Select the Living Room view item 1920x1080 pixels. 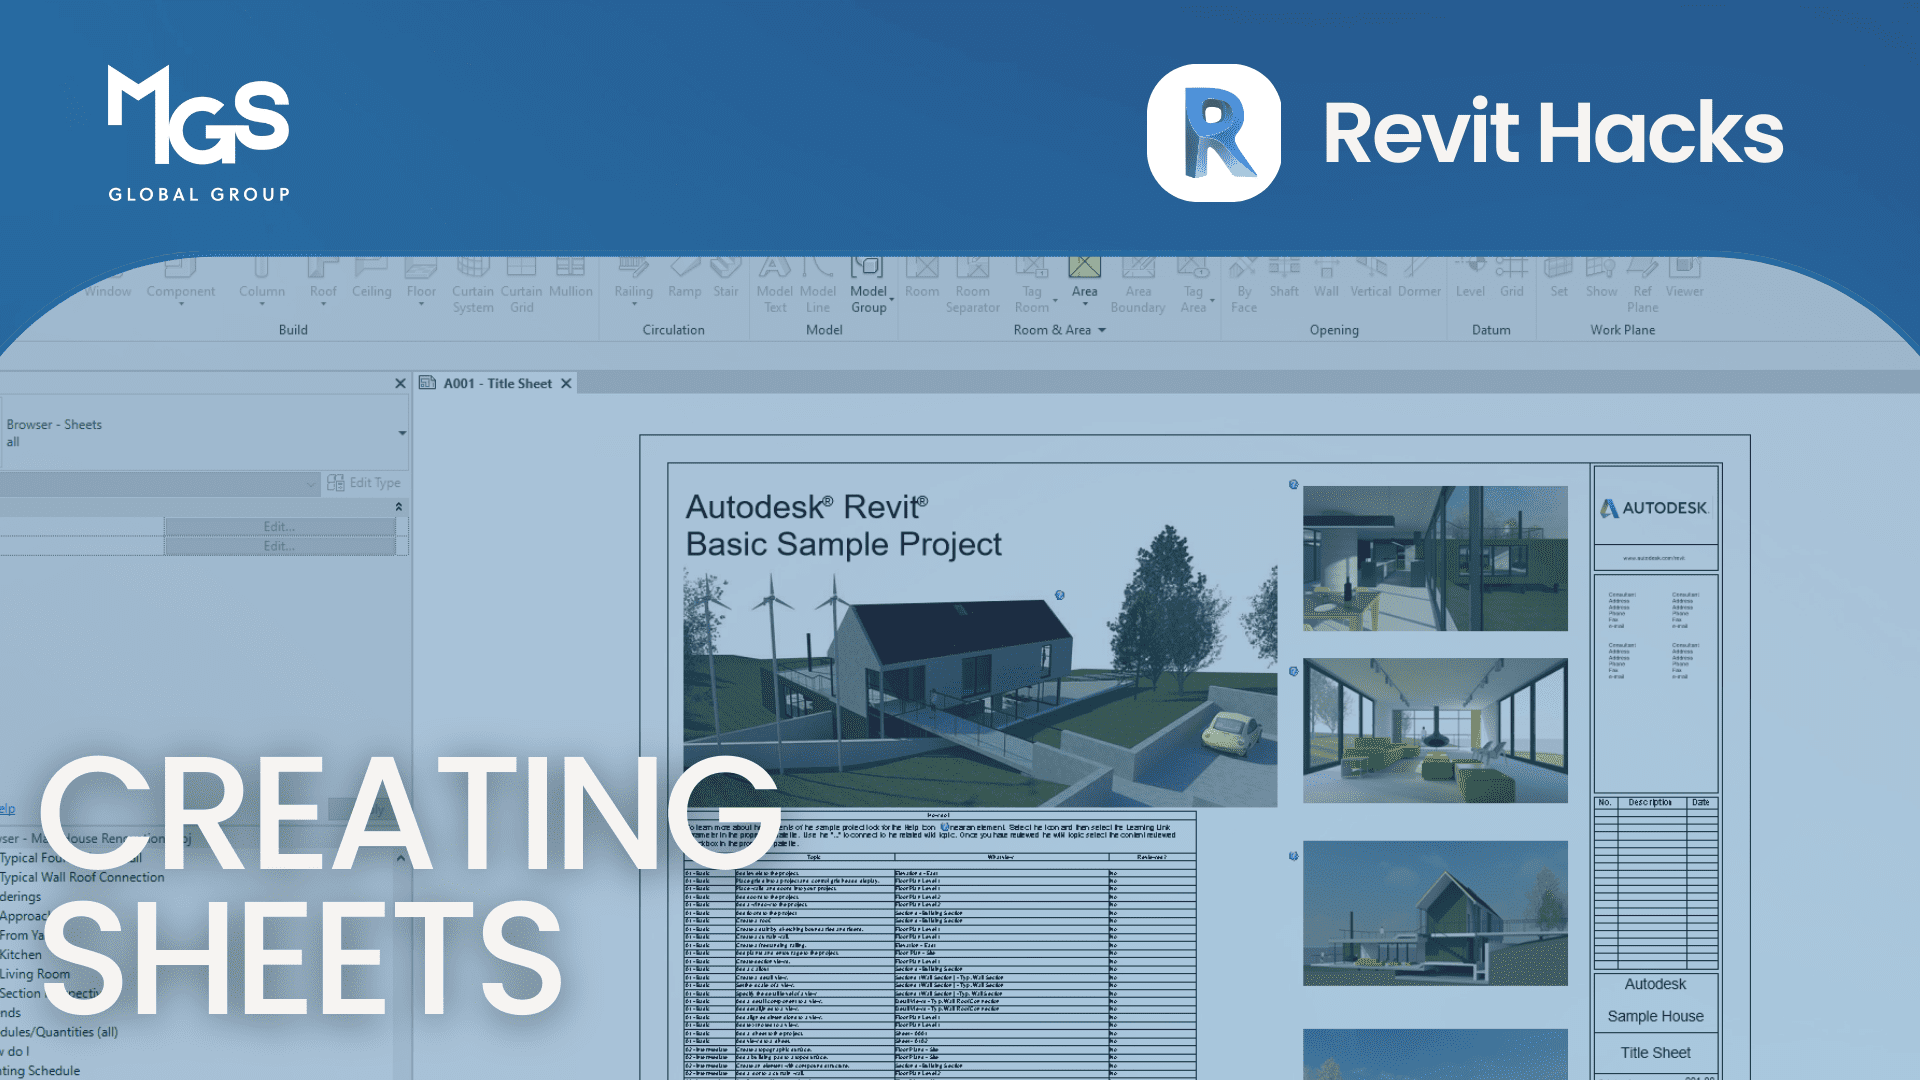tap(35, 974)
